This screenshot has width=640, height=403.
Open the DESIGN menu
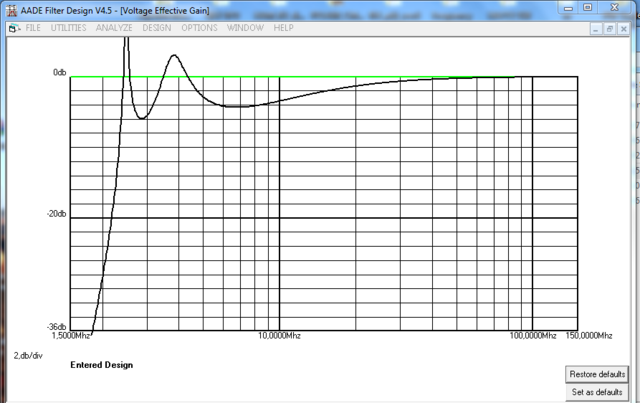pyautogui.click(x=157, y=28)
